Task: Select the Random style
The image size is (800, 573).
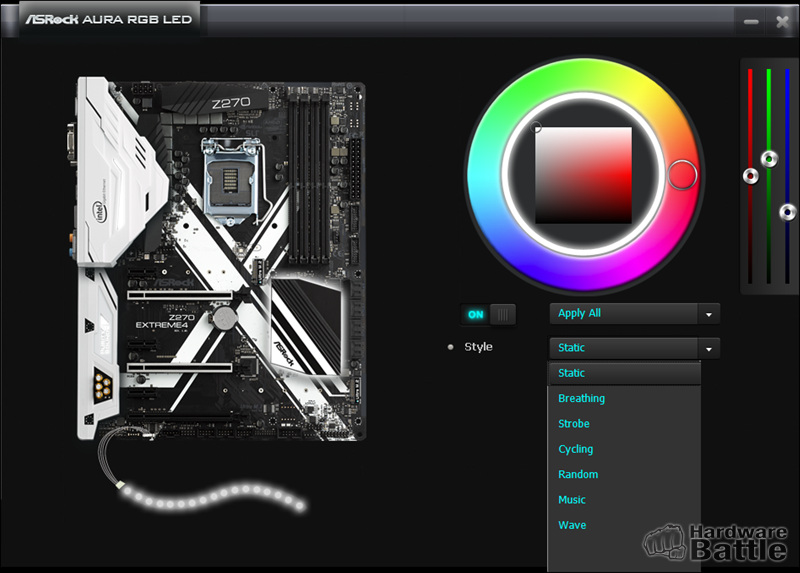Action: [x=624, y=475]
